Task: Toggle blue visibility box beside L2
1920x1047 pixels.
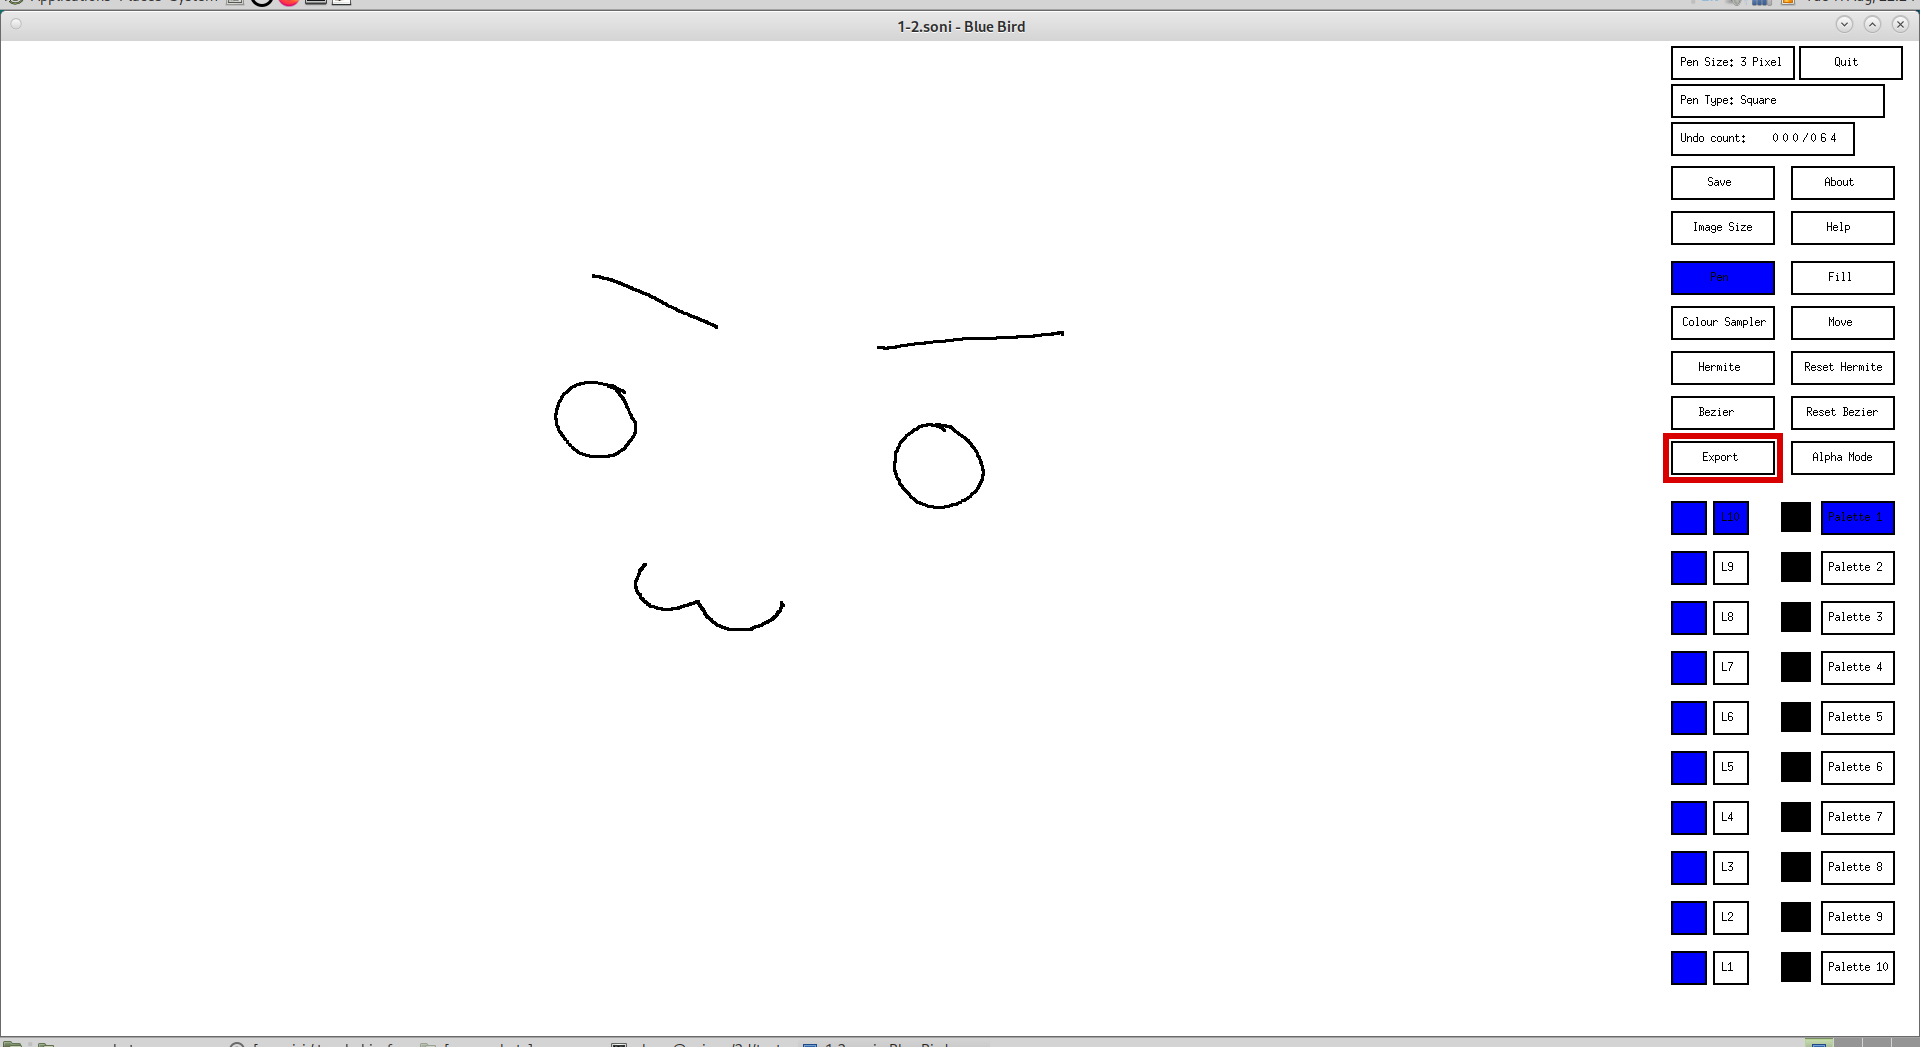Action: pyautogui.click(x=1688, y=917)
